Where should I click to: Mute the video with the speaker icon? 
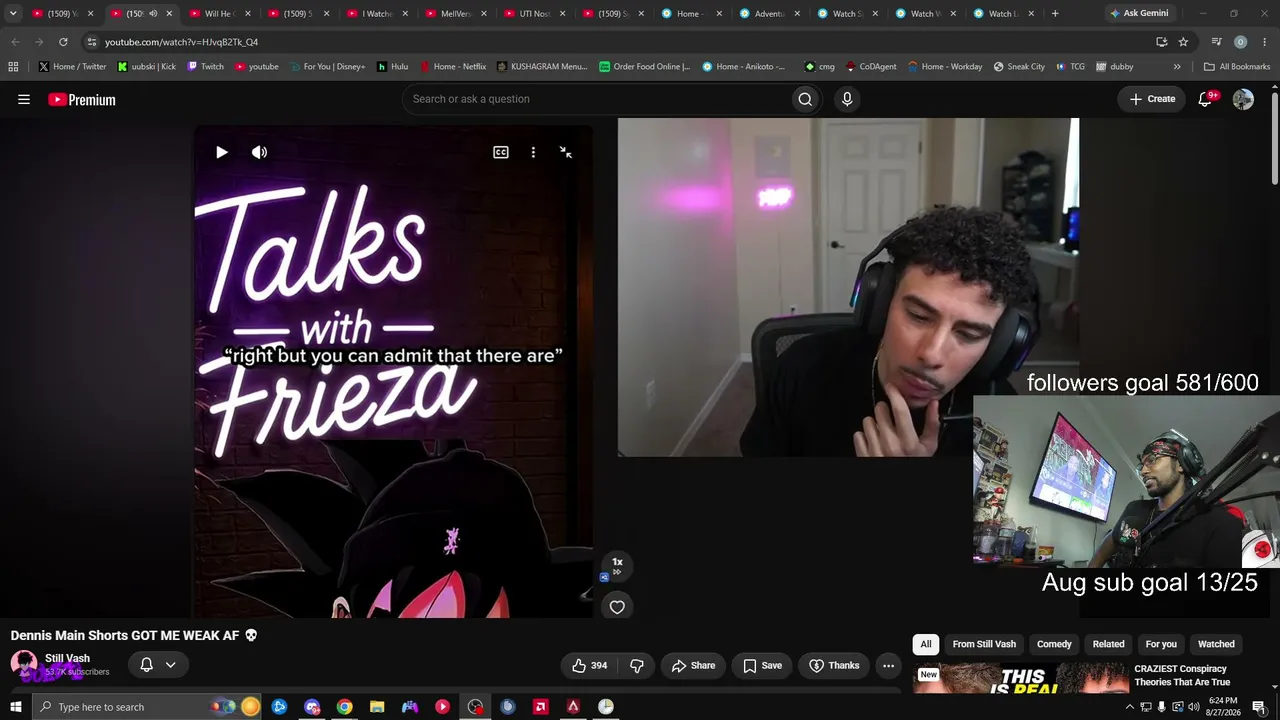[259, 152]
